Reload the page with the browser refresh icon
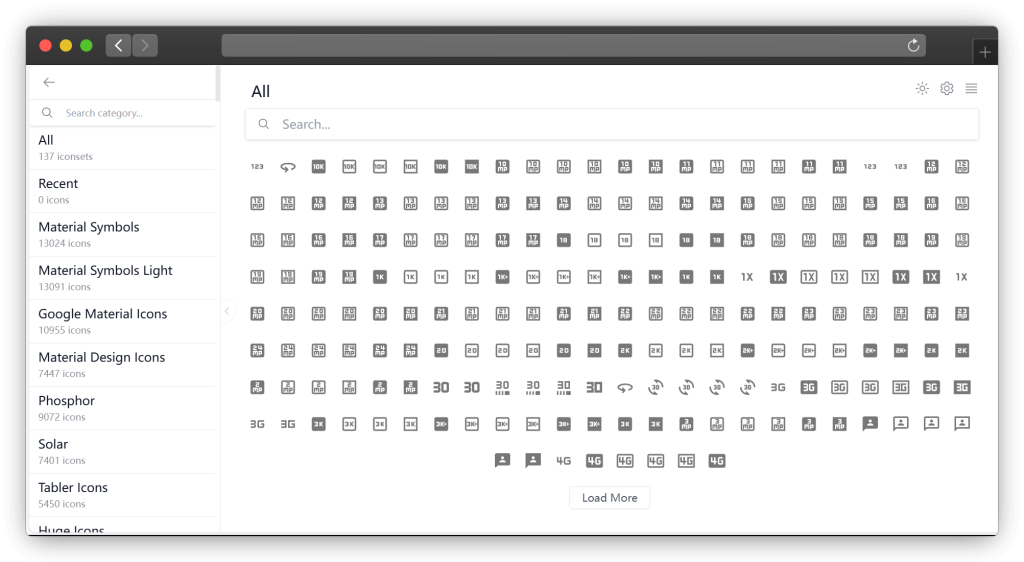Image resolution: width=1024 pixels, height=562 pixels. click(x=912, y=46)
